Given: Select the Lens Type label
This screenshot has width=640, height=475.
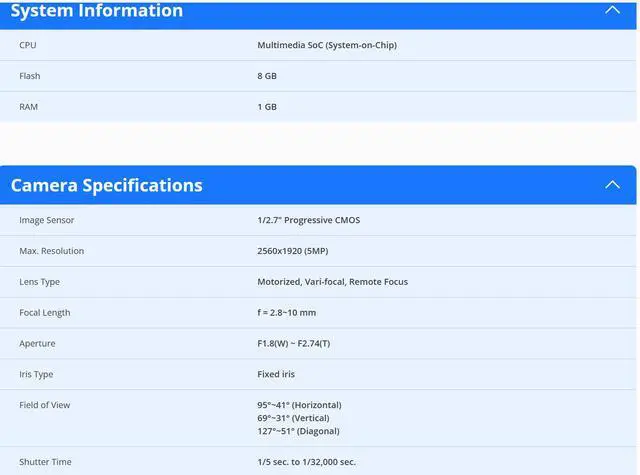Looking at the screenshot, I should (x=39, y=282).
